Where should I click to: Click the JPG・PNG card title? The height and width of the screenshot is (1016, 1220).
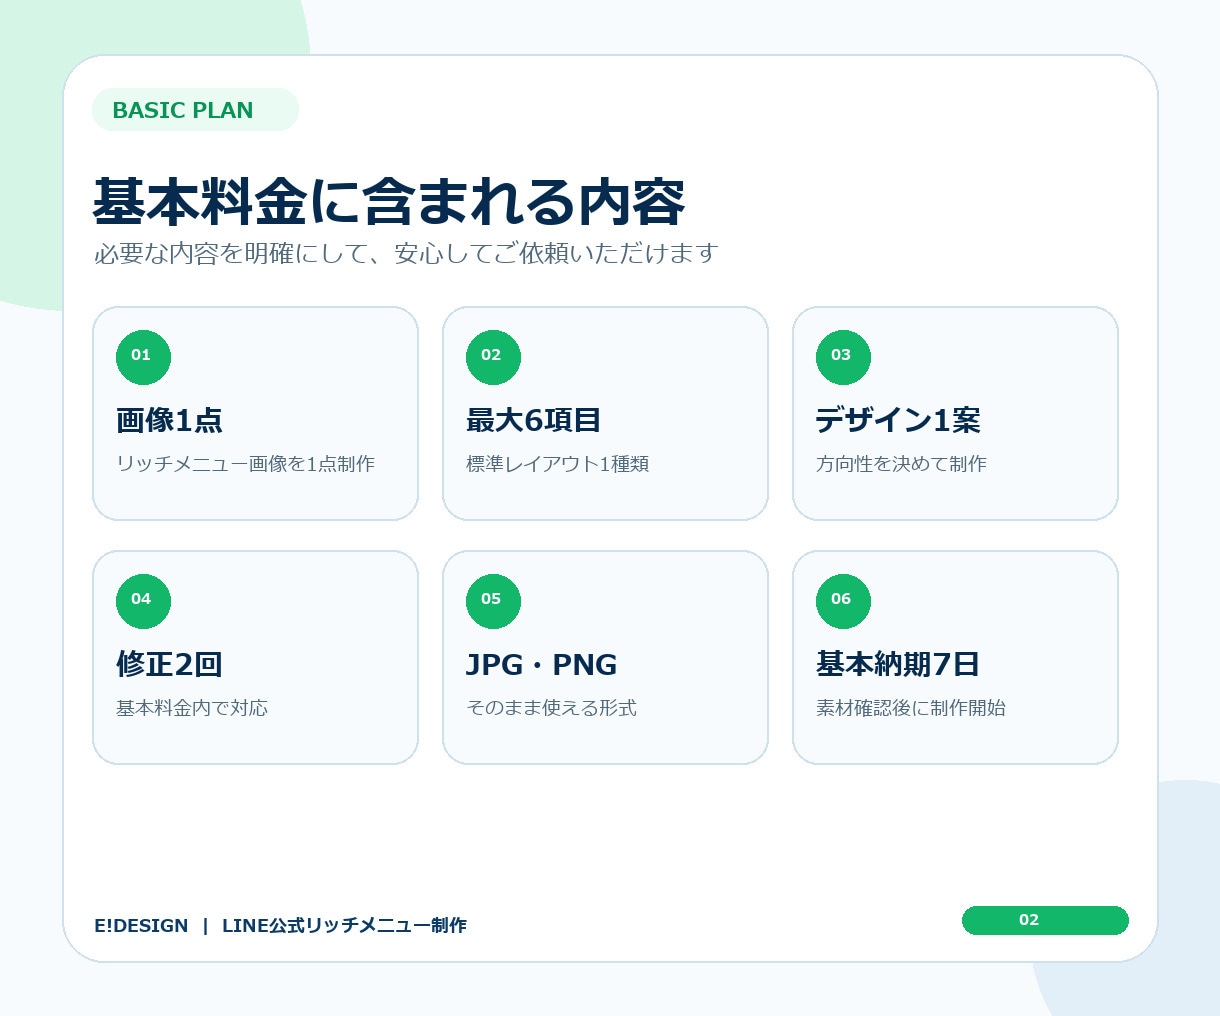pyautogui.click(x=541, y=664)
